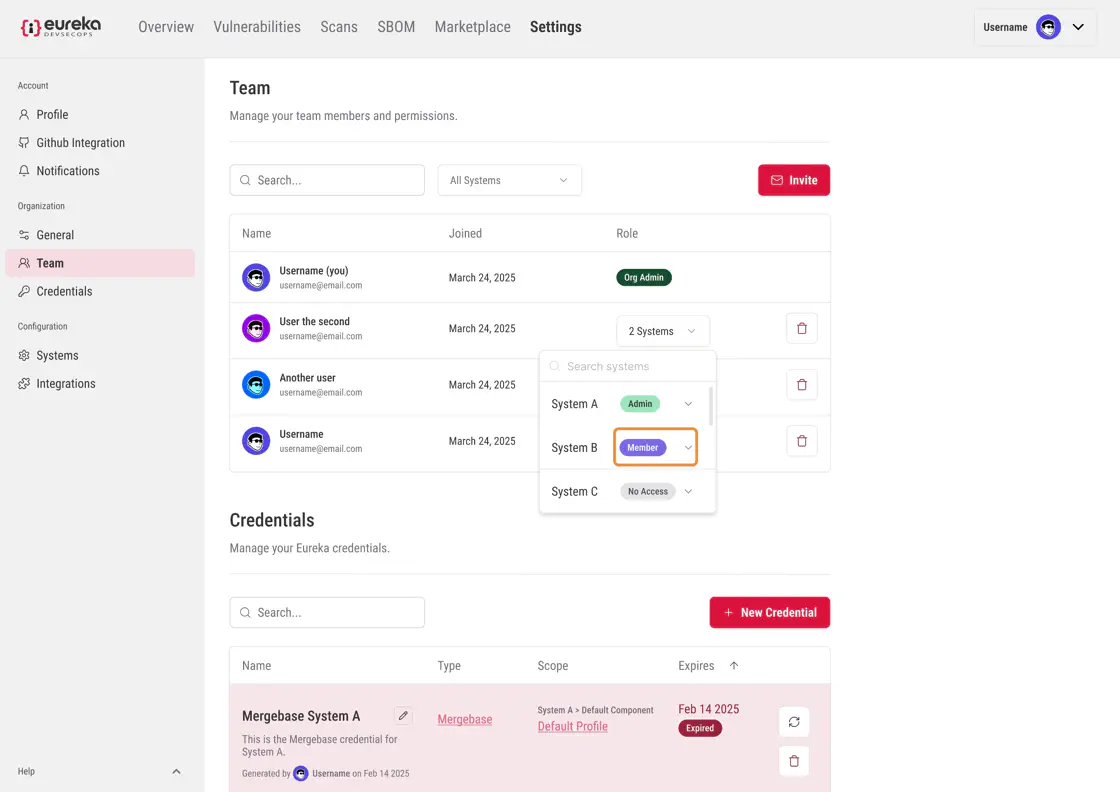
Task: Open the Default Profile link
Action: pos(572,726)
